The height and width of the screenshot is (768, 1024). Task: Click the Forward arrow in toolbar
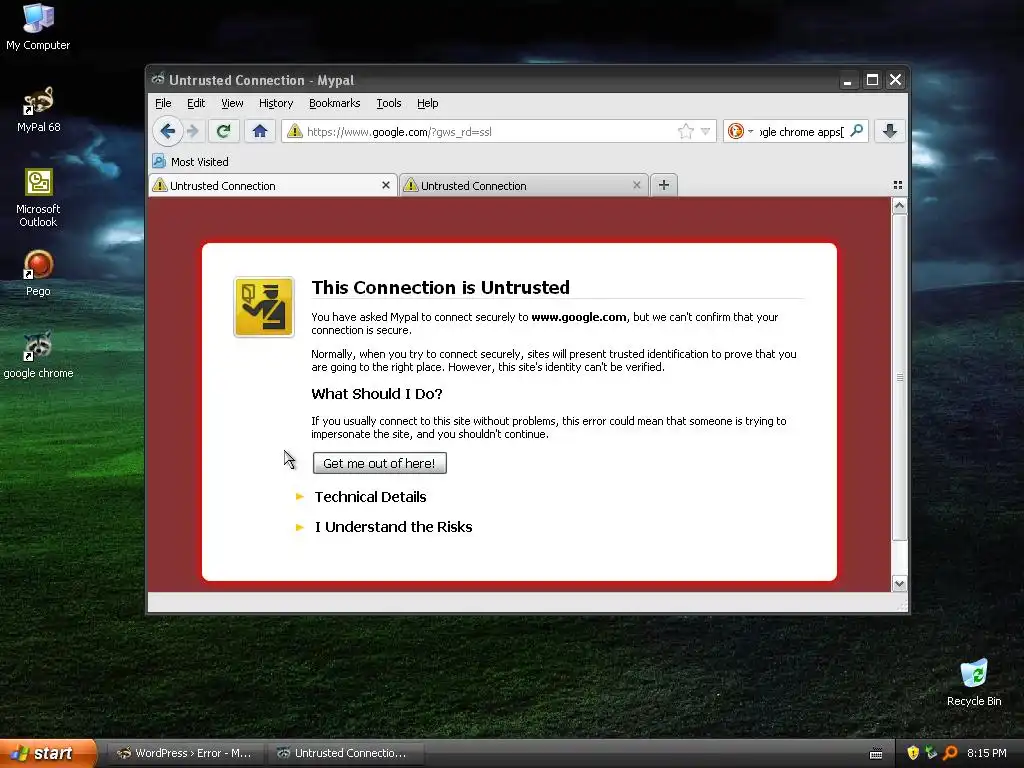(x=193, y=131)
